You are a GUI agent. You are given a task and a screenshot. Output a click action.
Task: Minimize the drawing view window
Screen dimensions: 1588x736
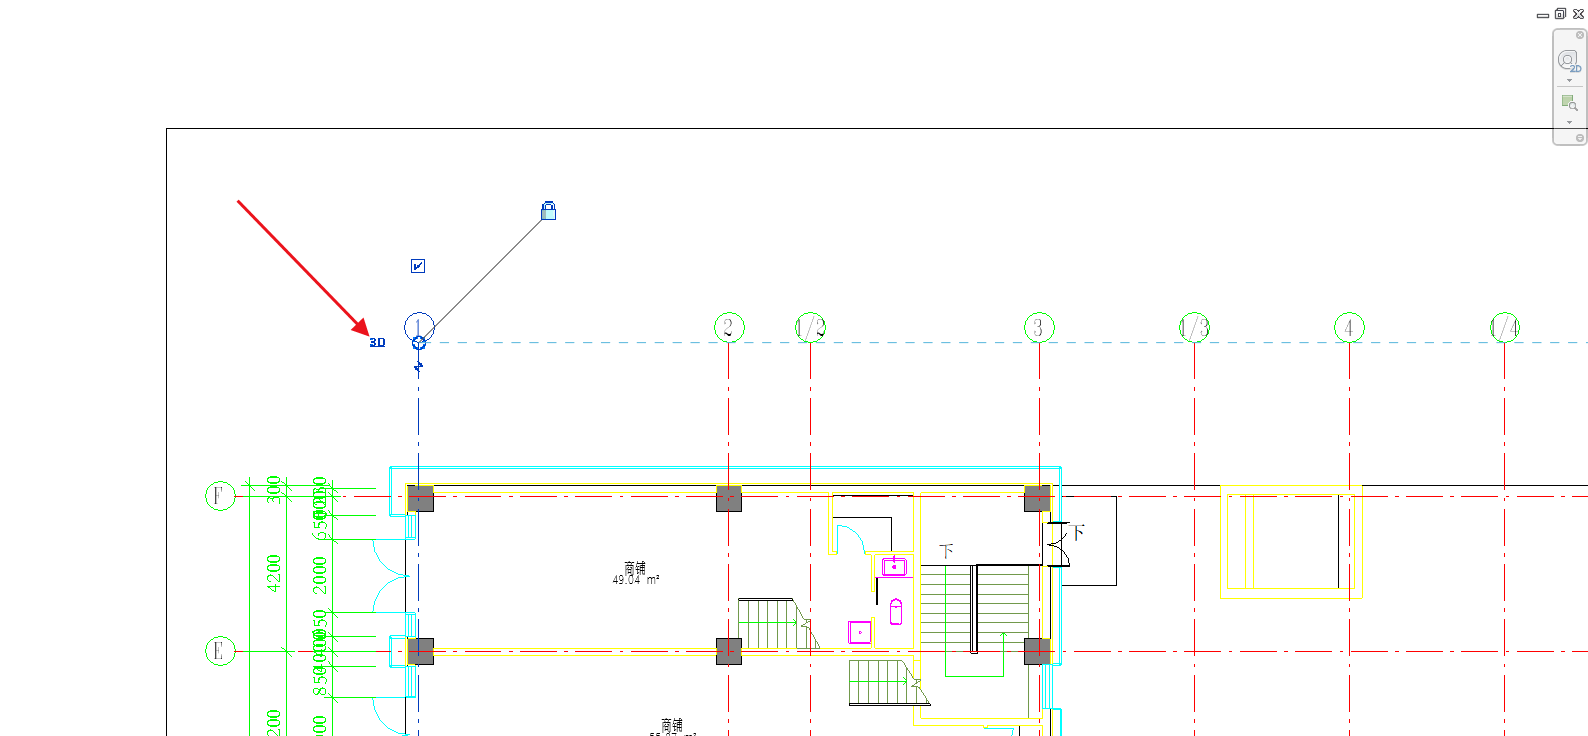(1542, 15)
